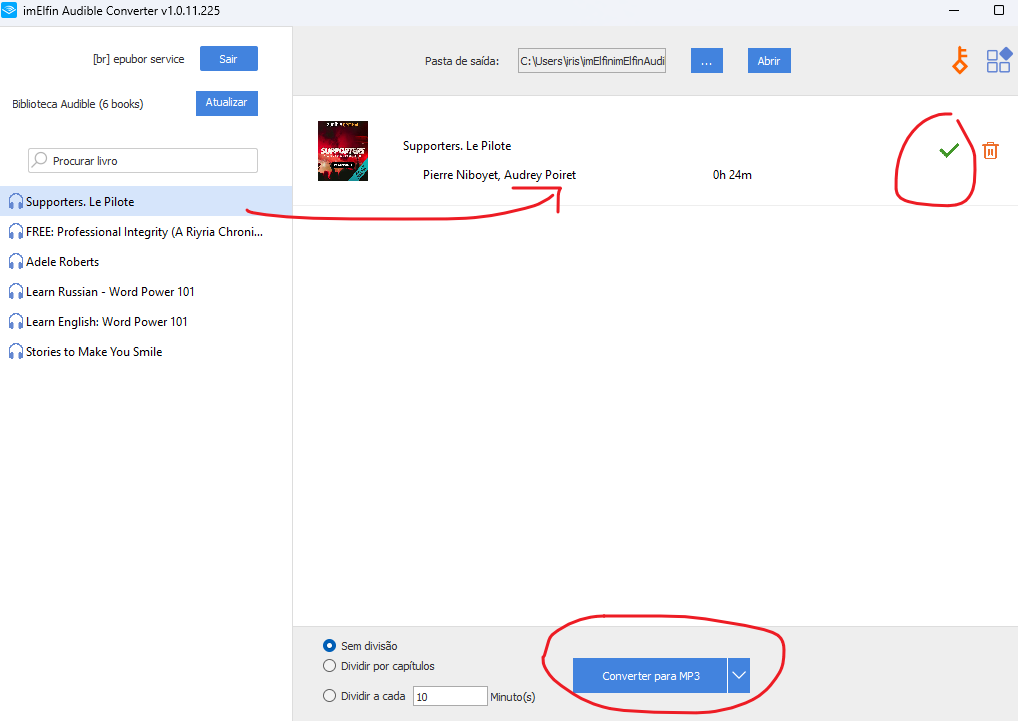The image size is (1018, 721).
Task: Select Supporters. Le Pilote in library list
Action: (x=146, y=201)
